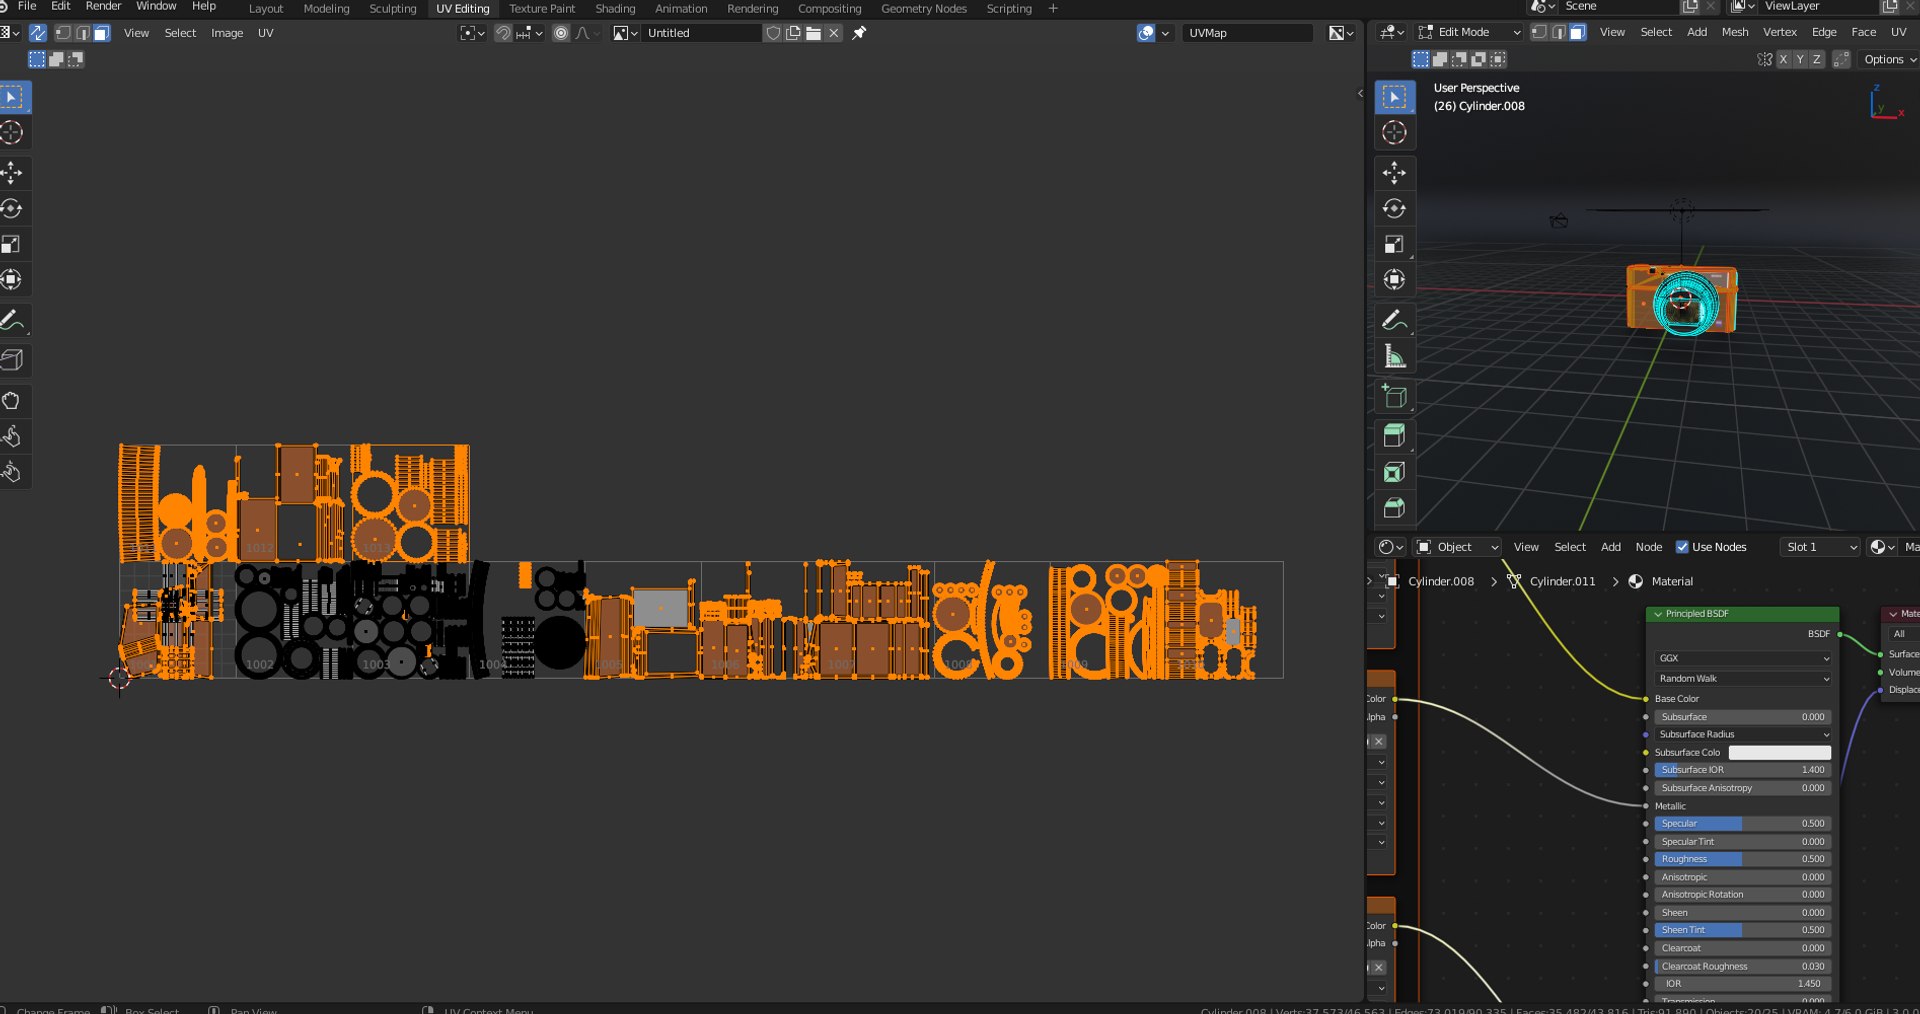Choose the Inset Faces tool
This screenshot has width=1920, height=1014.
click(1394, 472)
